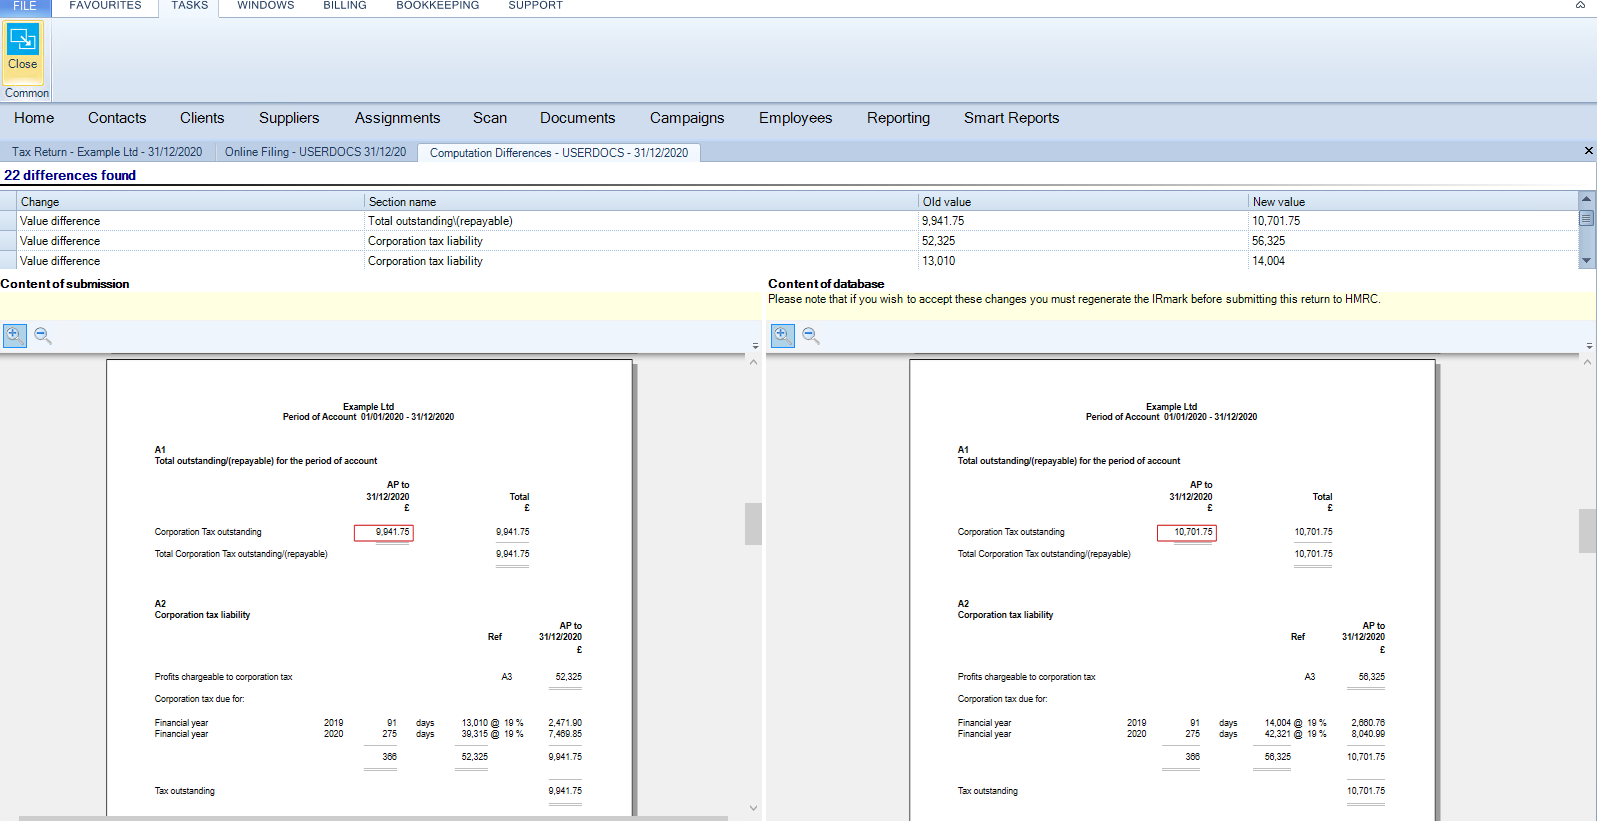1597x821 pixels.
Task: Click highlighted 9,941.75 value in submission
Action: pyautogui.click(x=384, y=532)
